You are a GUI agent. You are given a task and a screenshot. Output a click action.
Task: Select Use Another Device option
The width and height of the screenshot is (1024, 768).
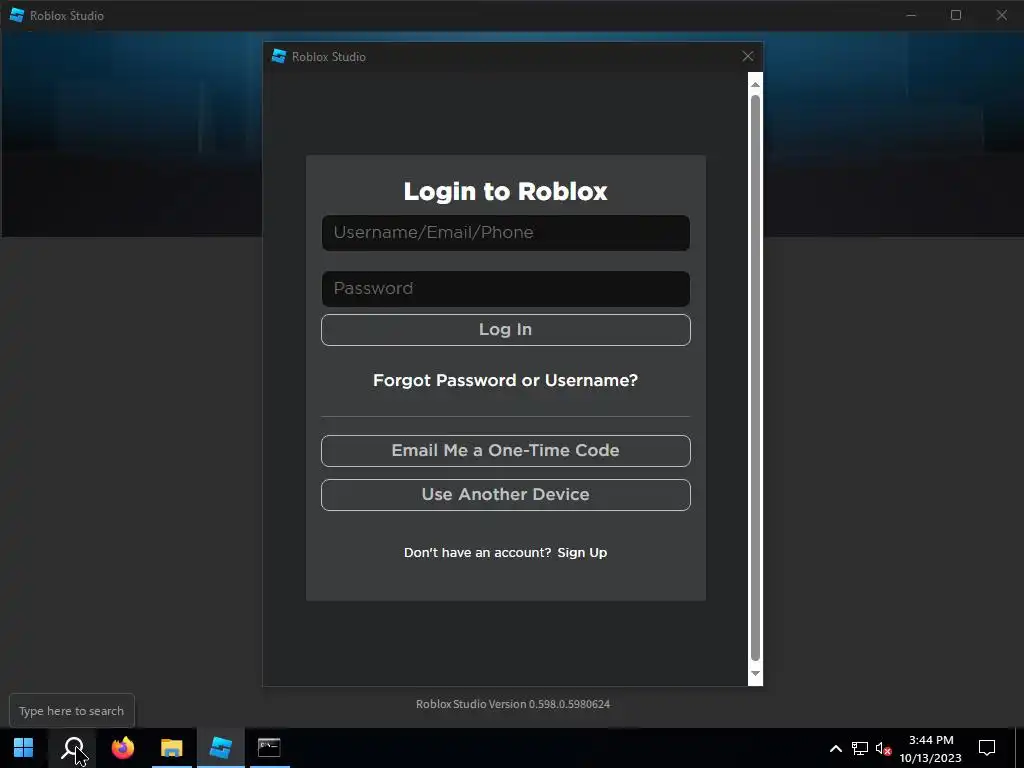[505, 494]
